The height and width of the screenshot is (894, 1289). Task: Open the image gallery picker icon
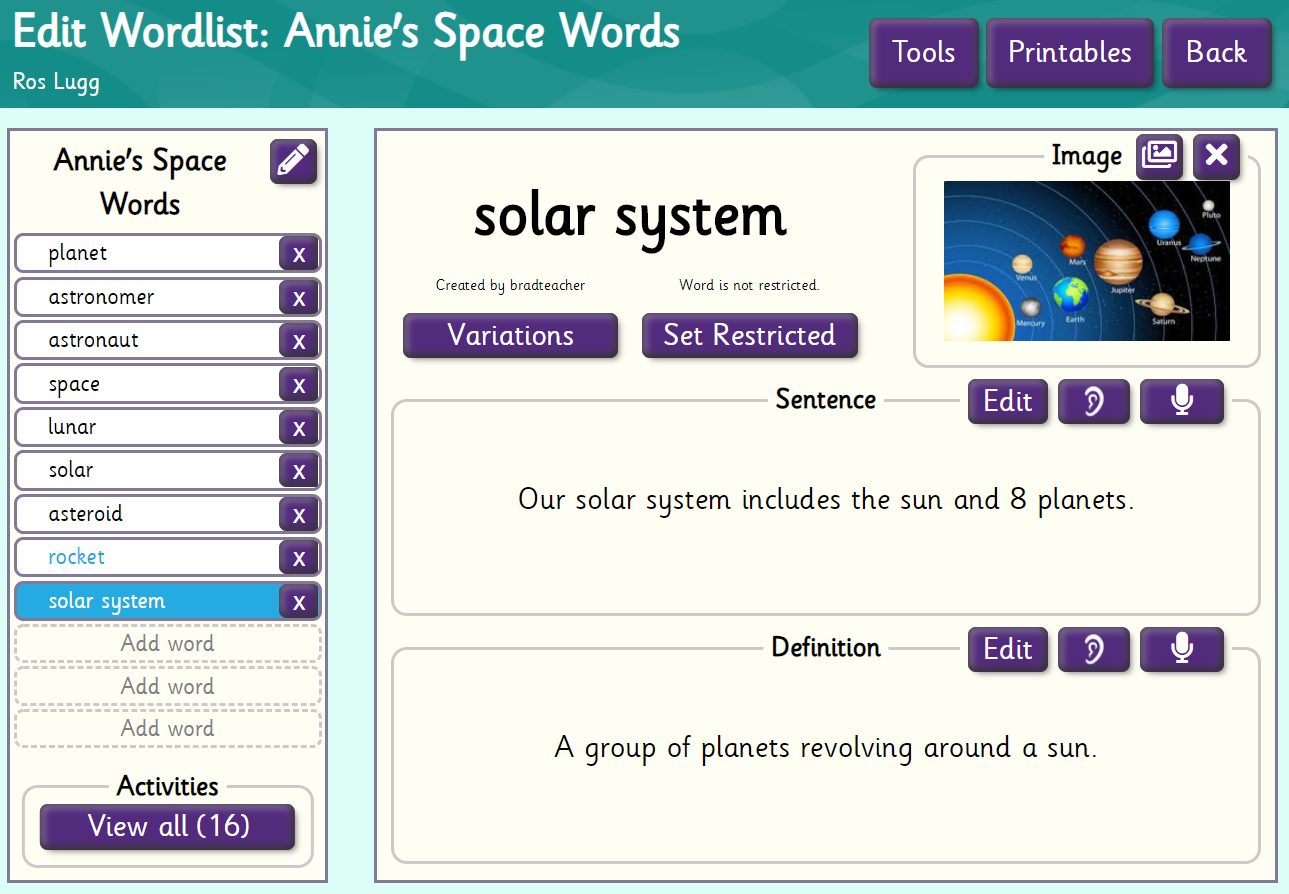[x=1159, y=156]
